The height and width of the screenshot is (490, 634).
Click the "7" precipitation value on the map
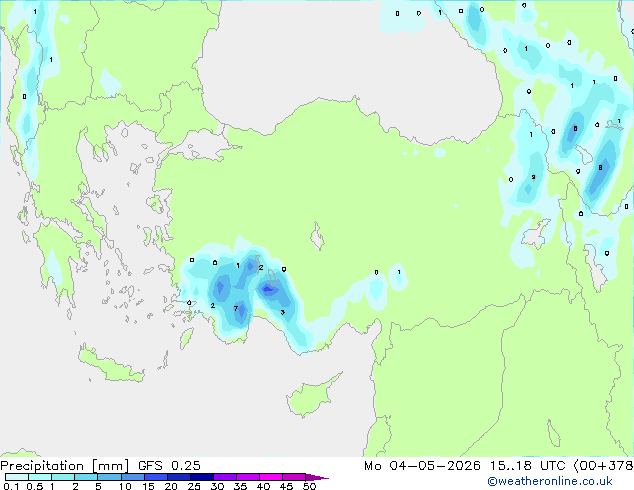tap(236, 308)
